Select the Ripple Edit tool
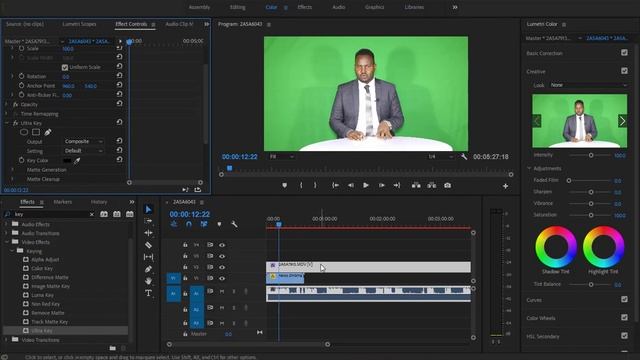640x360 pixels. (149, 233)
